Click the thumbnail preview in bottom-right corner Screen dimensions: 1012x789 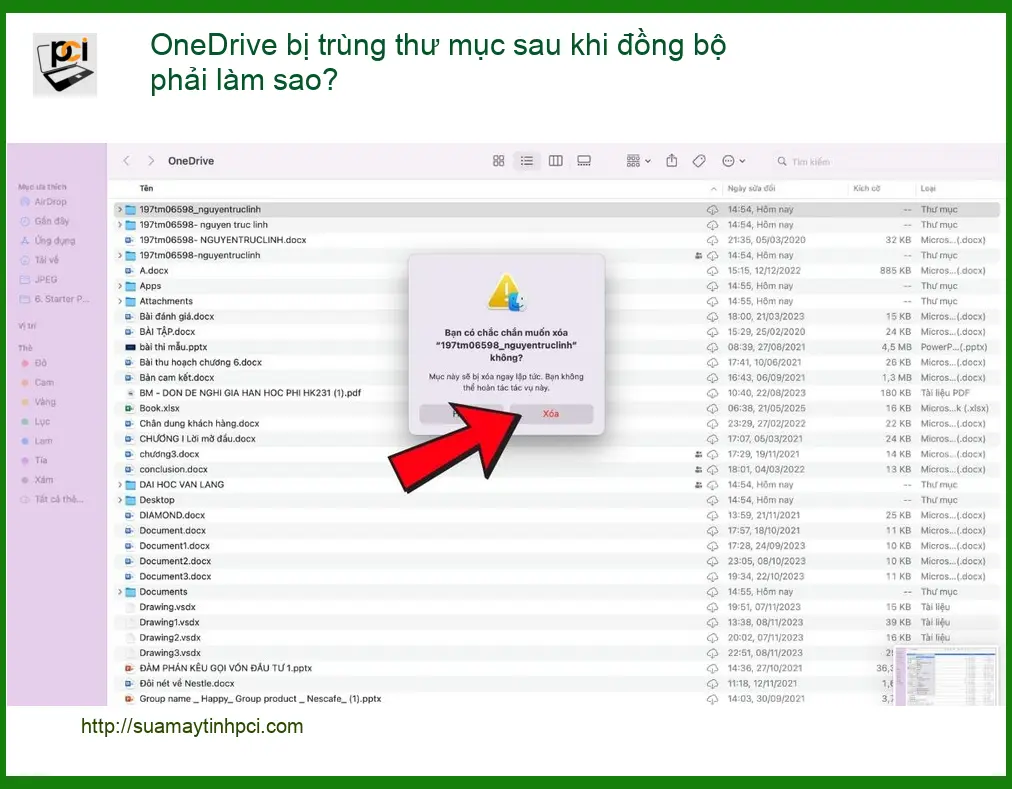[x=948, y=676]
